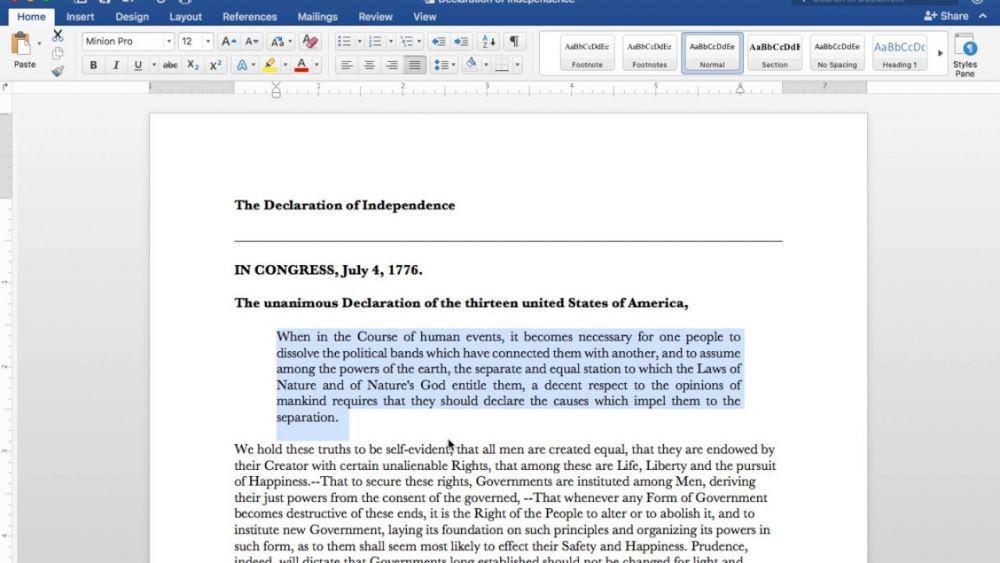Switch to the References tab
The width and height of the screenshot is (1000, 563).
(x=249, y=17)
